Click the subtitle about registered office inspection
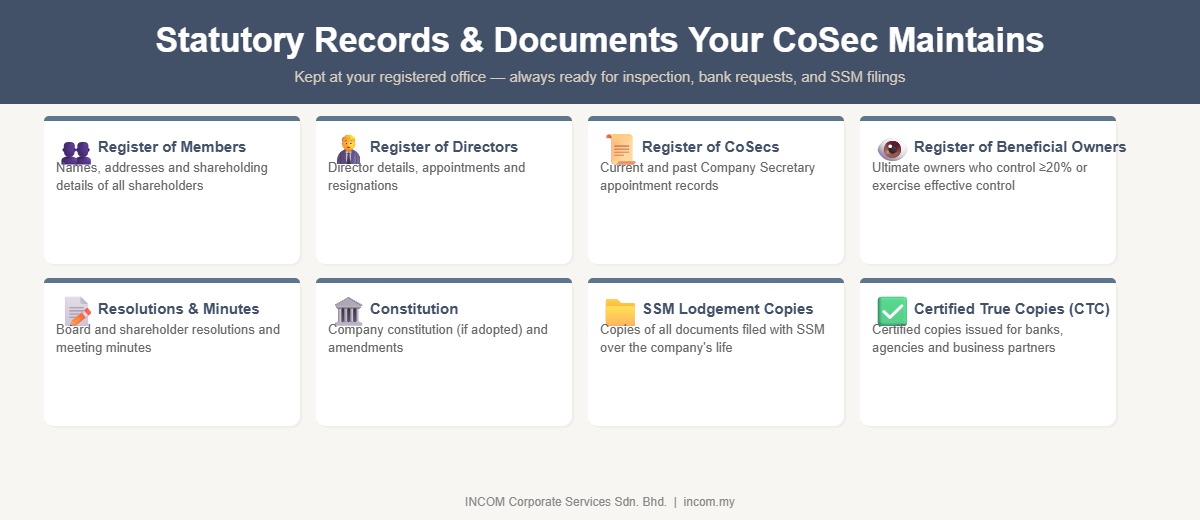1200x520 pixels. click(600, 77)
